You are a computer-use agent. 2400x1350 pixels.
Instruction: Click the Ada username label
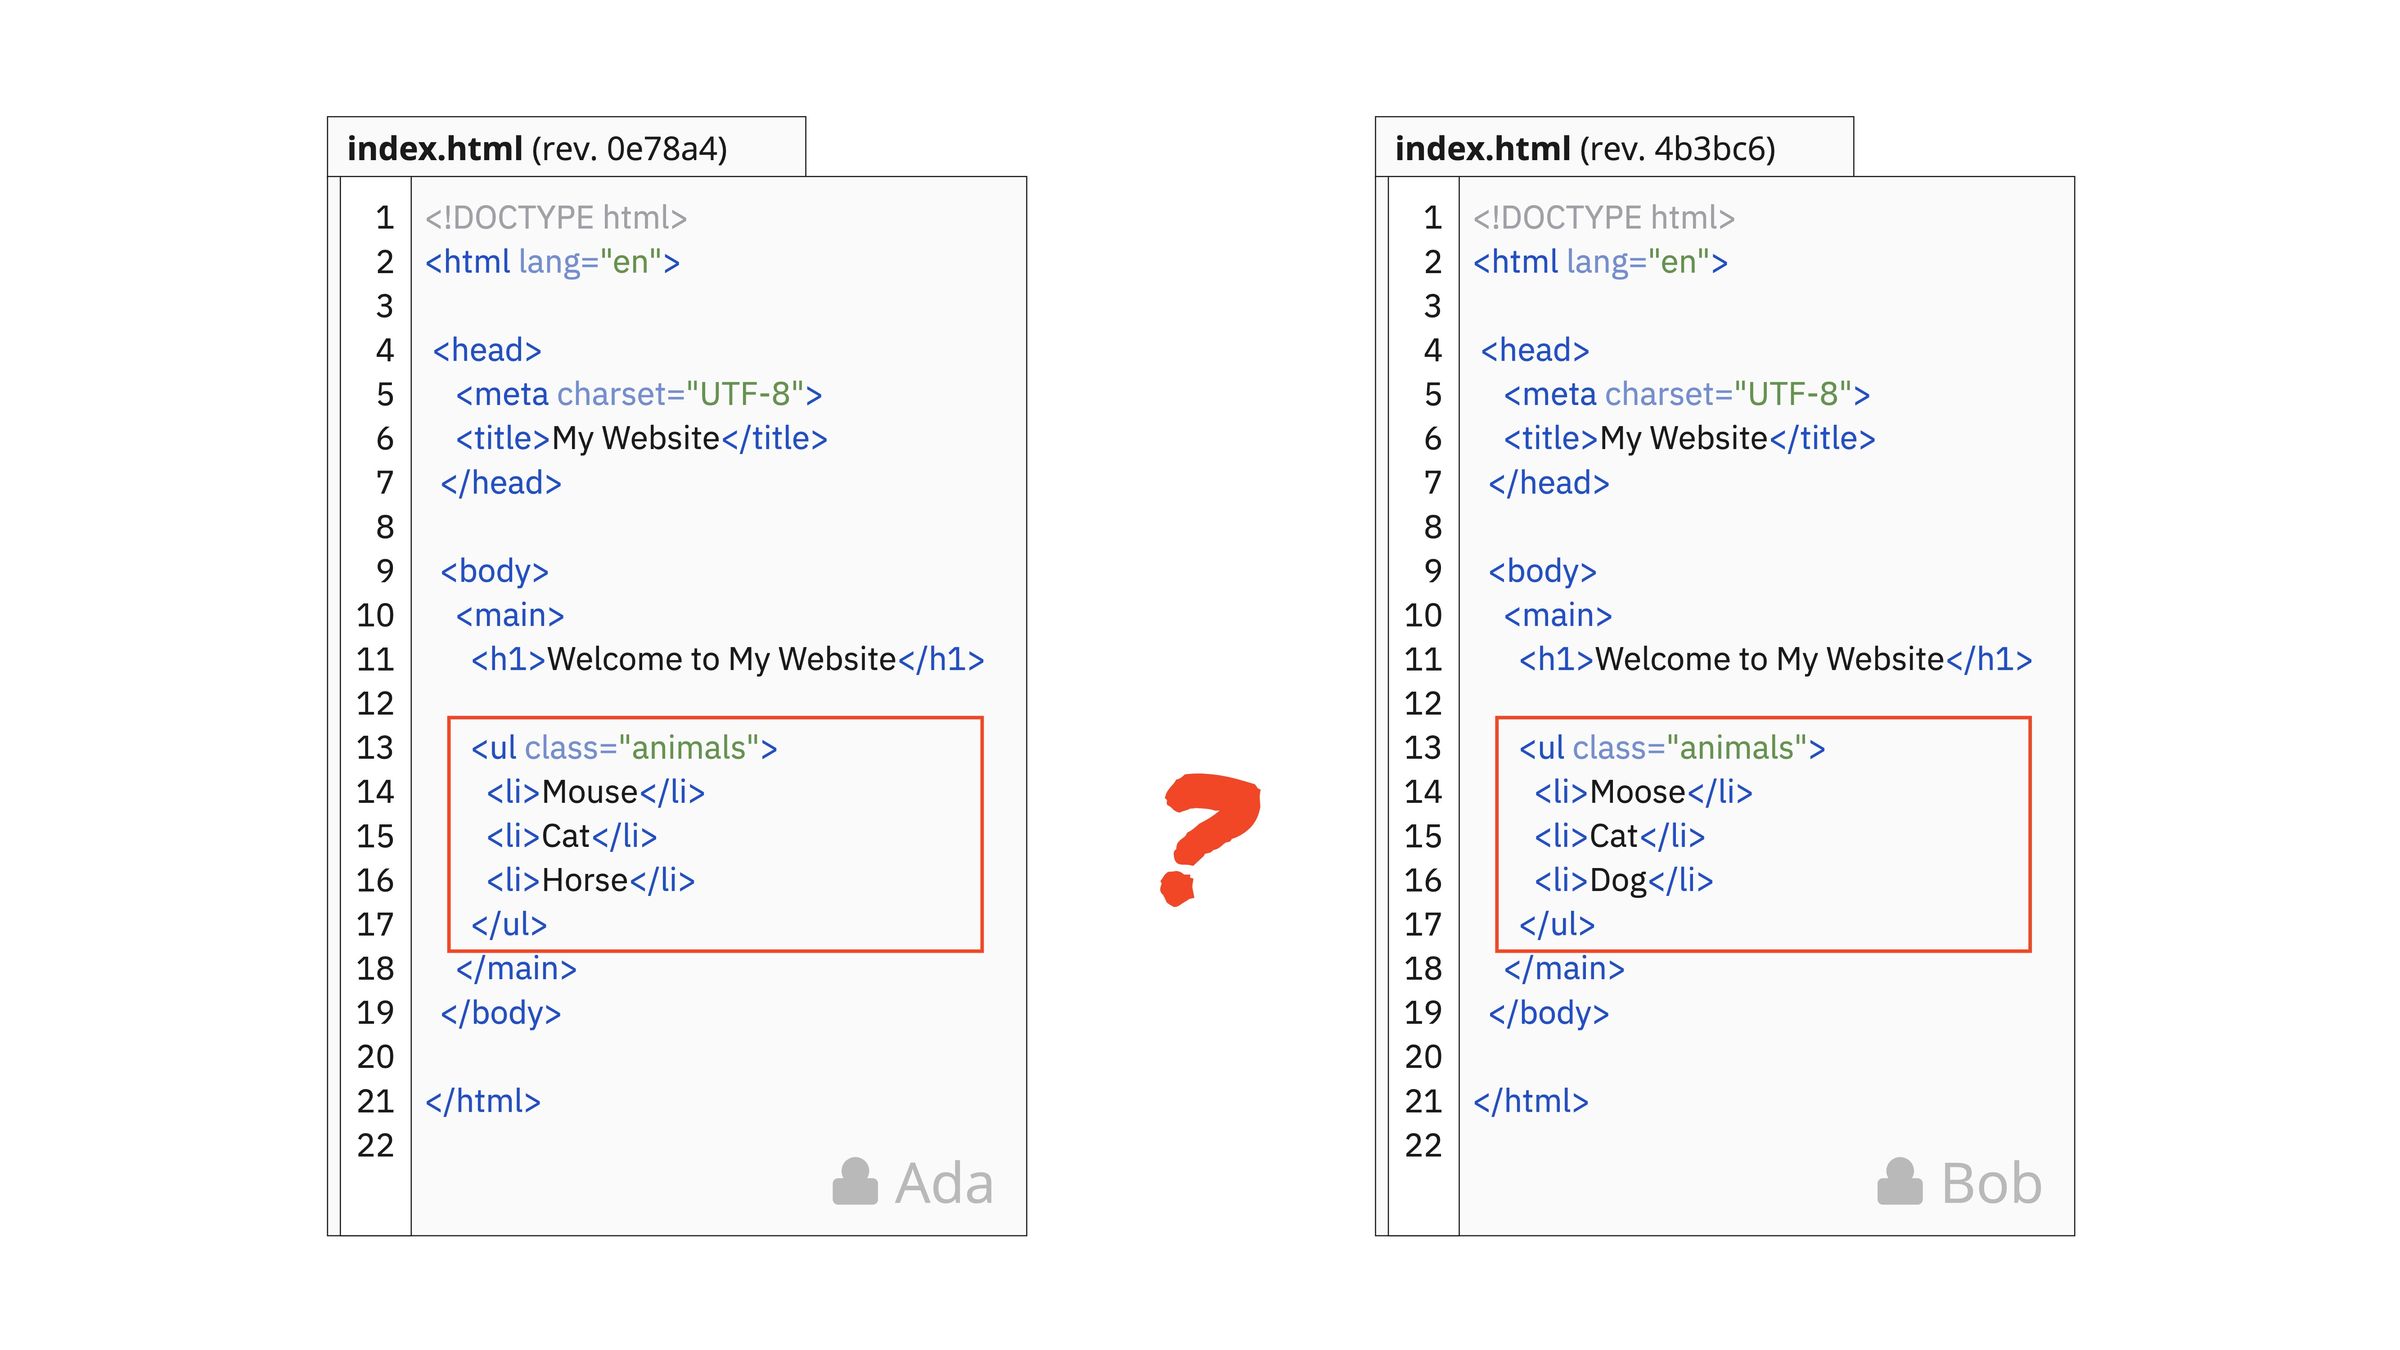click(x=944, y=1184)
